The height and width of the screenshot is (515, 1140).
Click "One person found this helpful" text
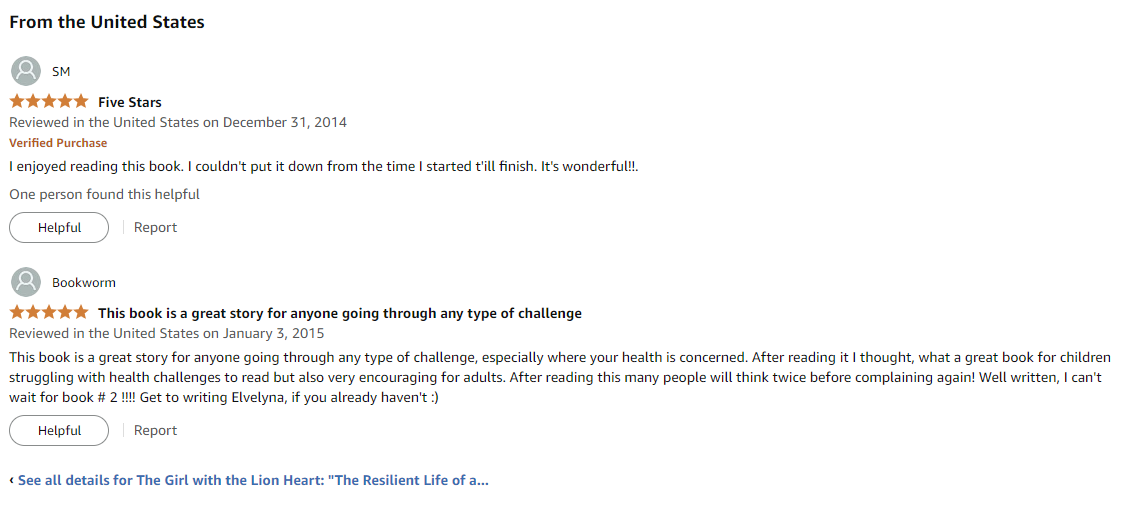104,194
